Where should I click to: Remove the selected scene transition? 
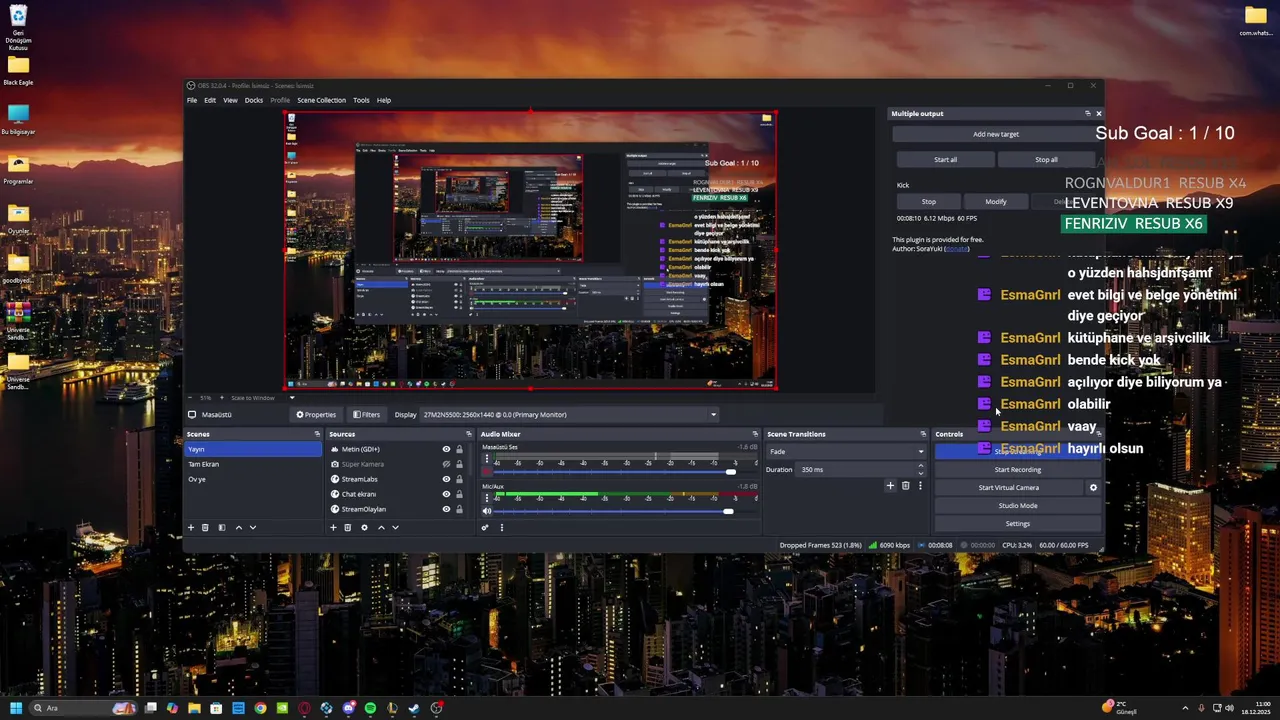(905, 486)
